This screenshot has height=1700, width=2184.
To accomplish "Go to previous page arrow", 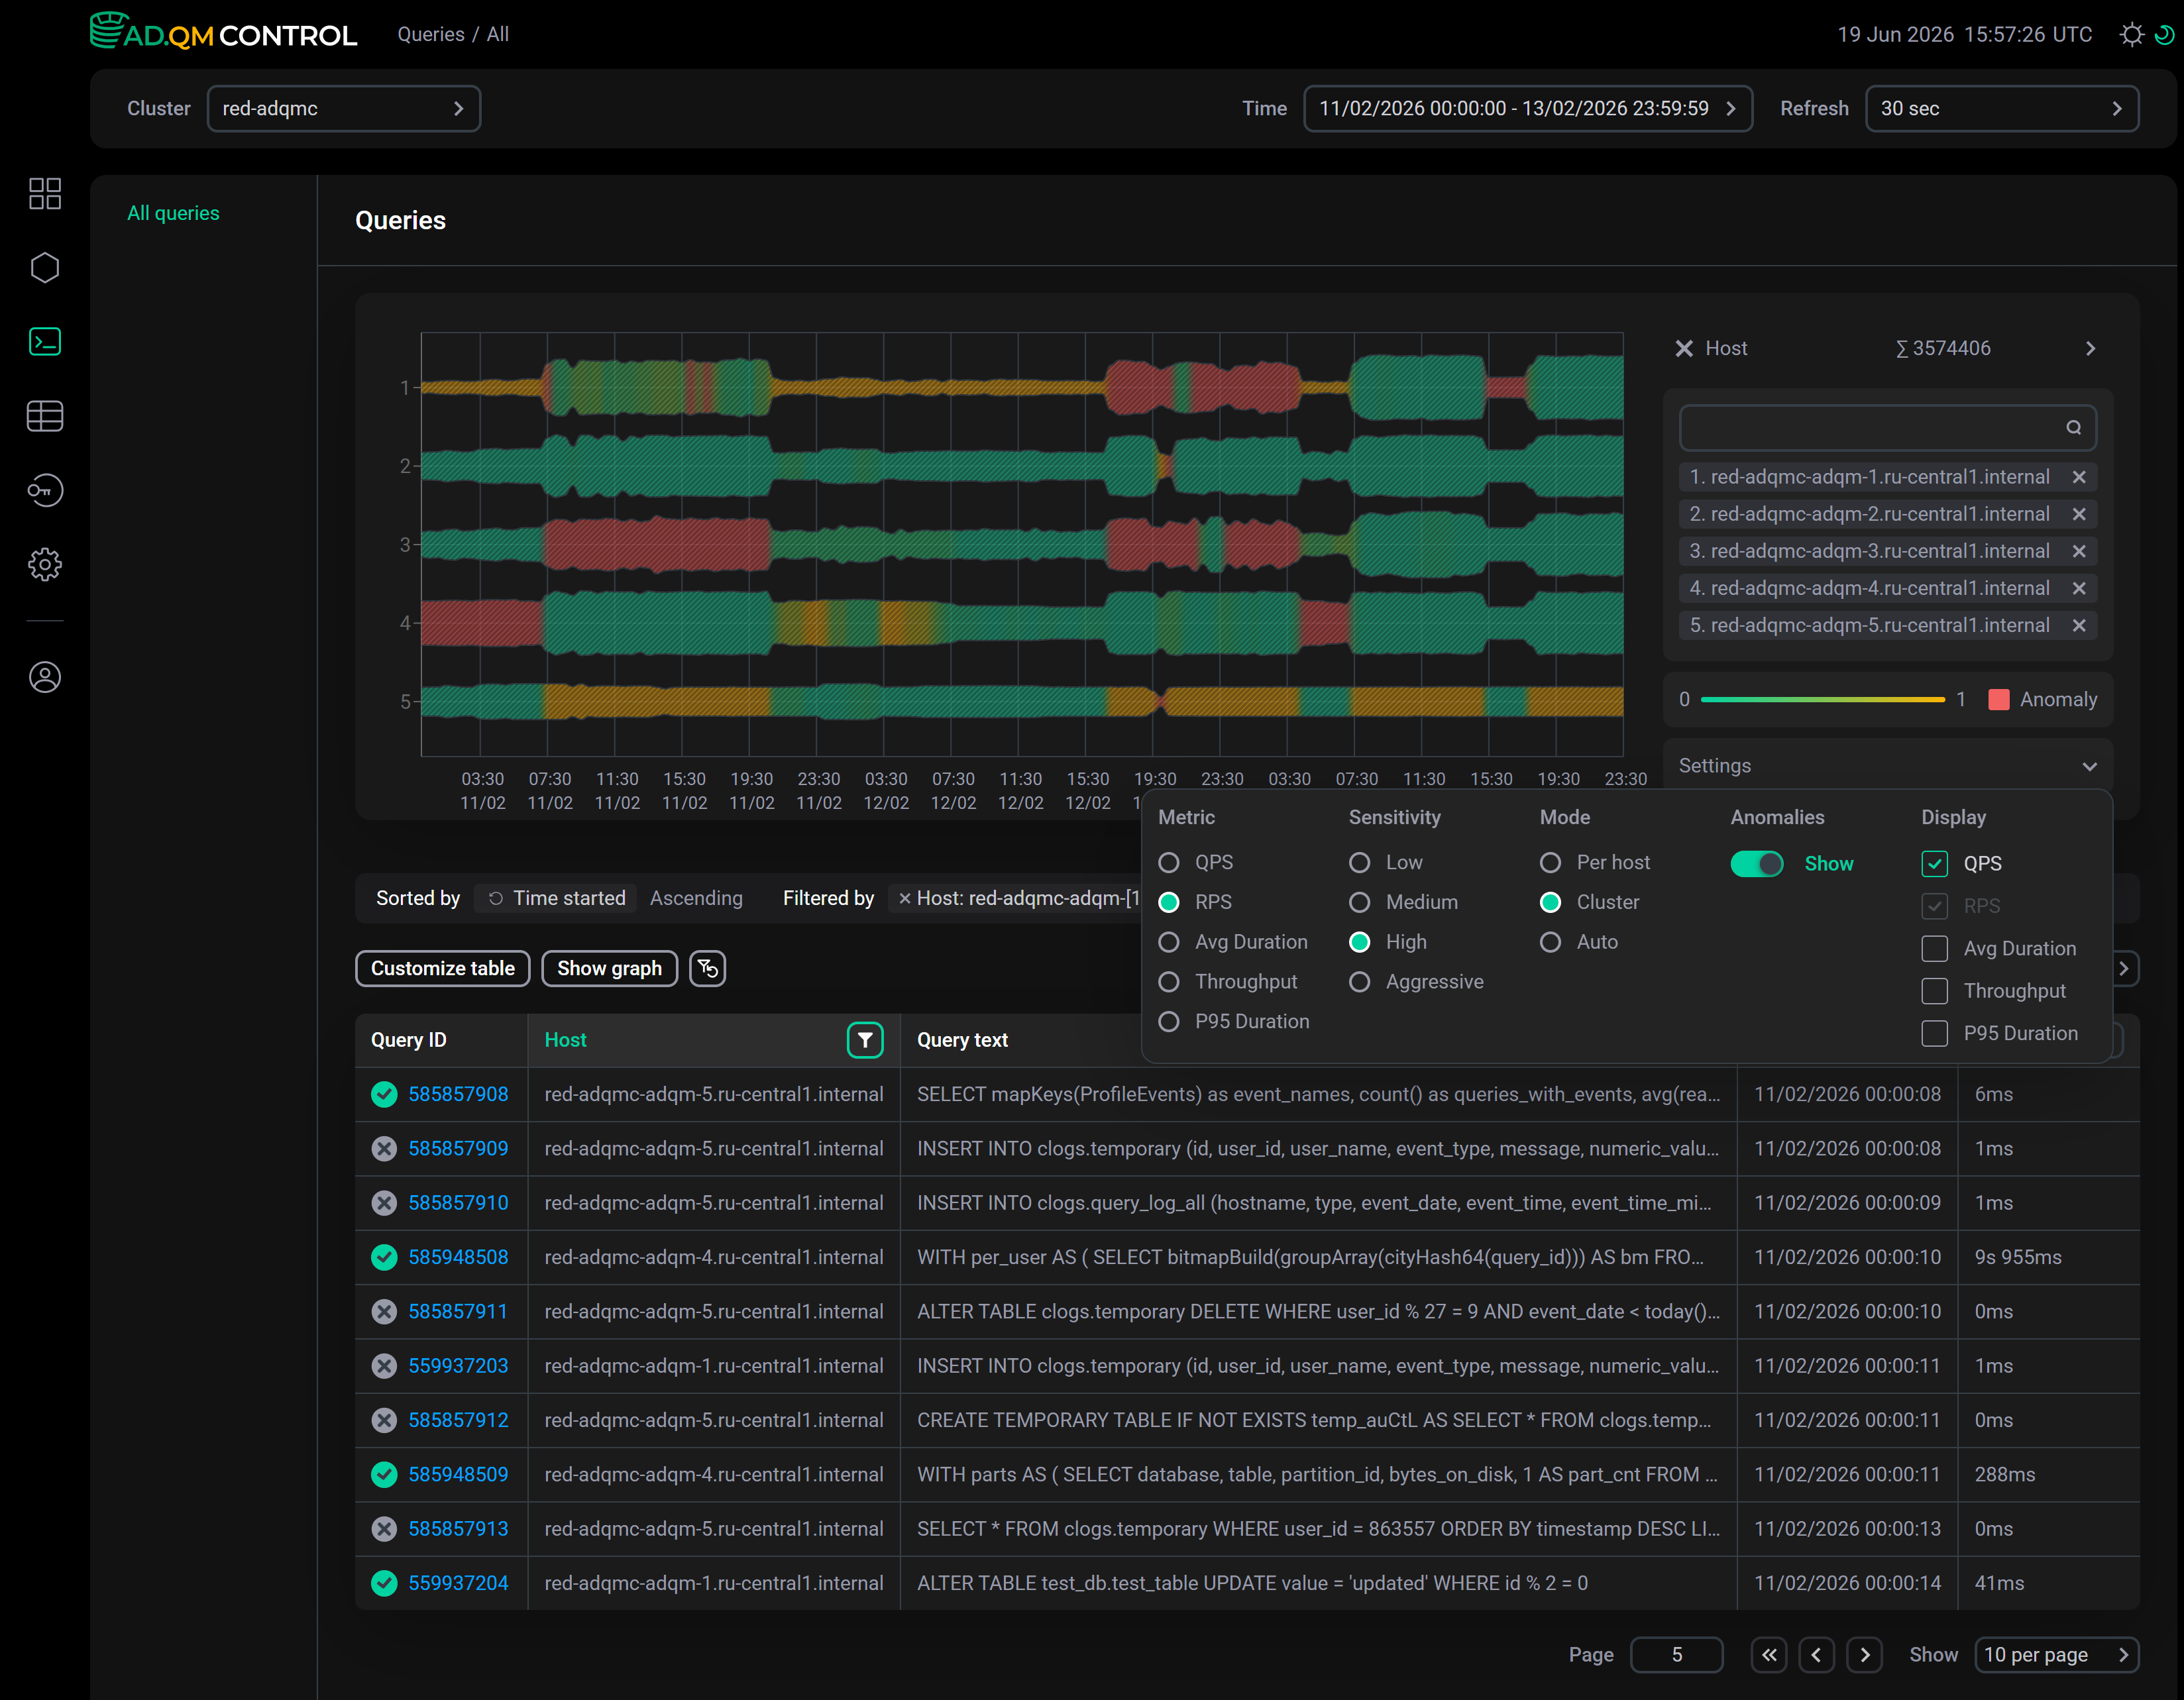I will pos(1816,1655).
